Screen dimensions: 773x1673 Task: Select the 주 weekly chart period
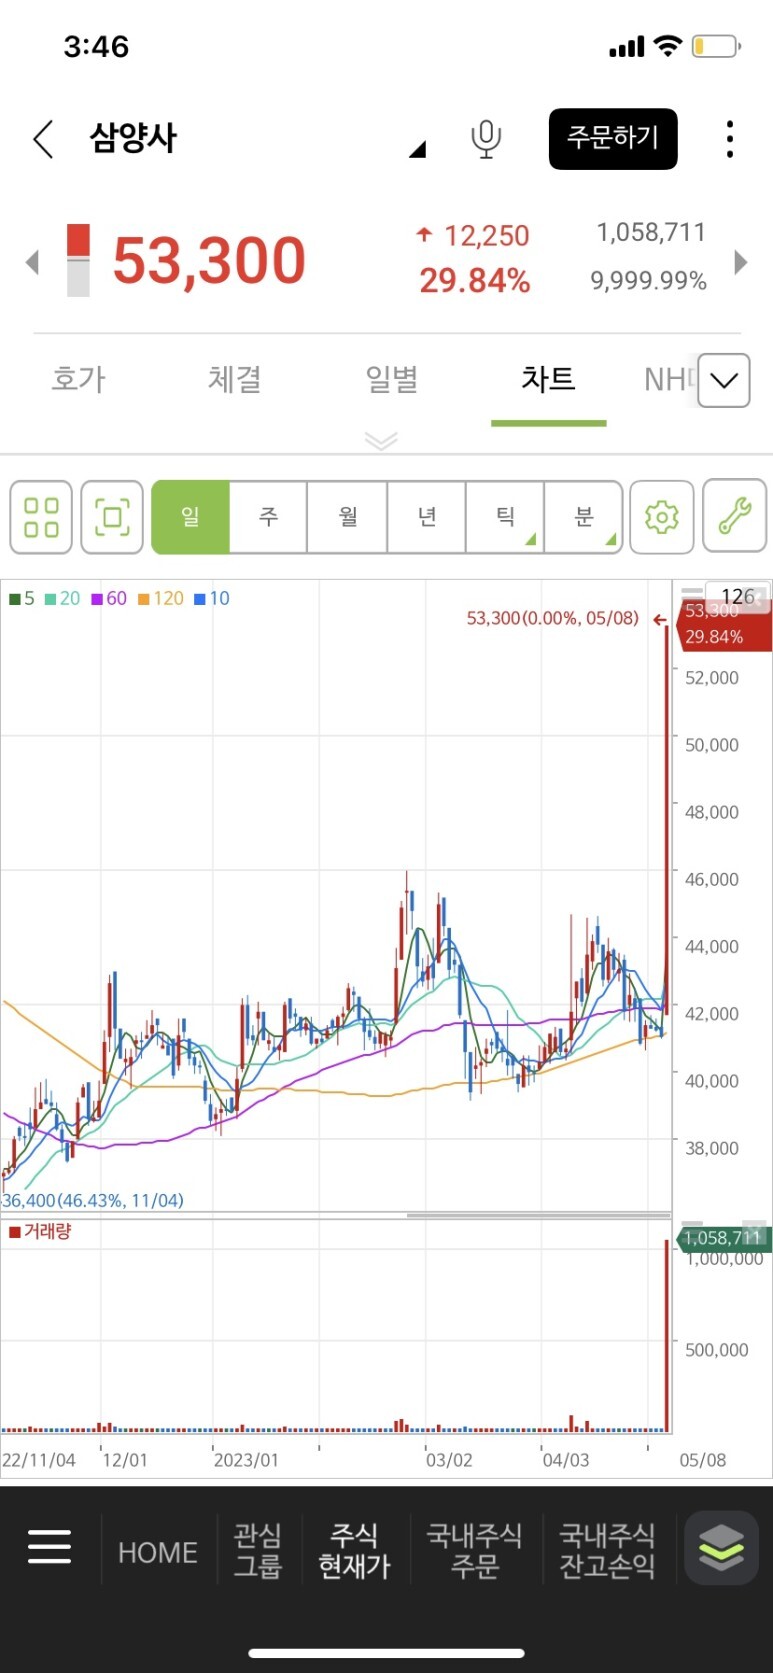pos(268,517)
